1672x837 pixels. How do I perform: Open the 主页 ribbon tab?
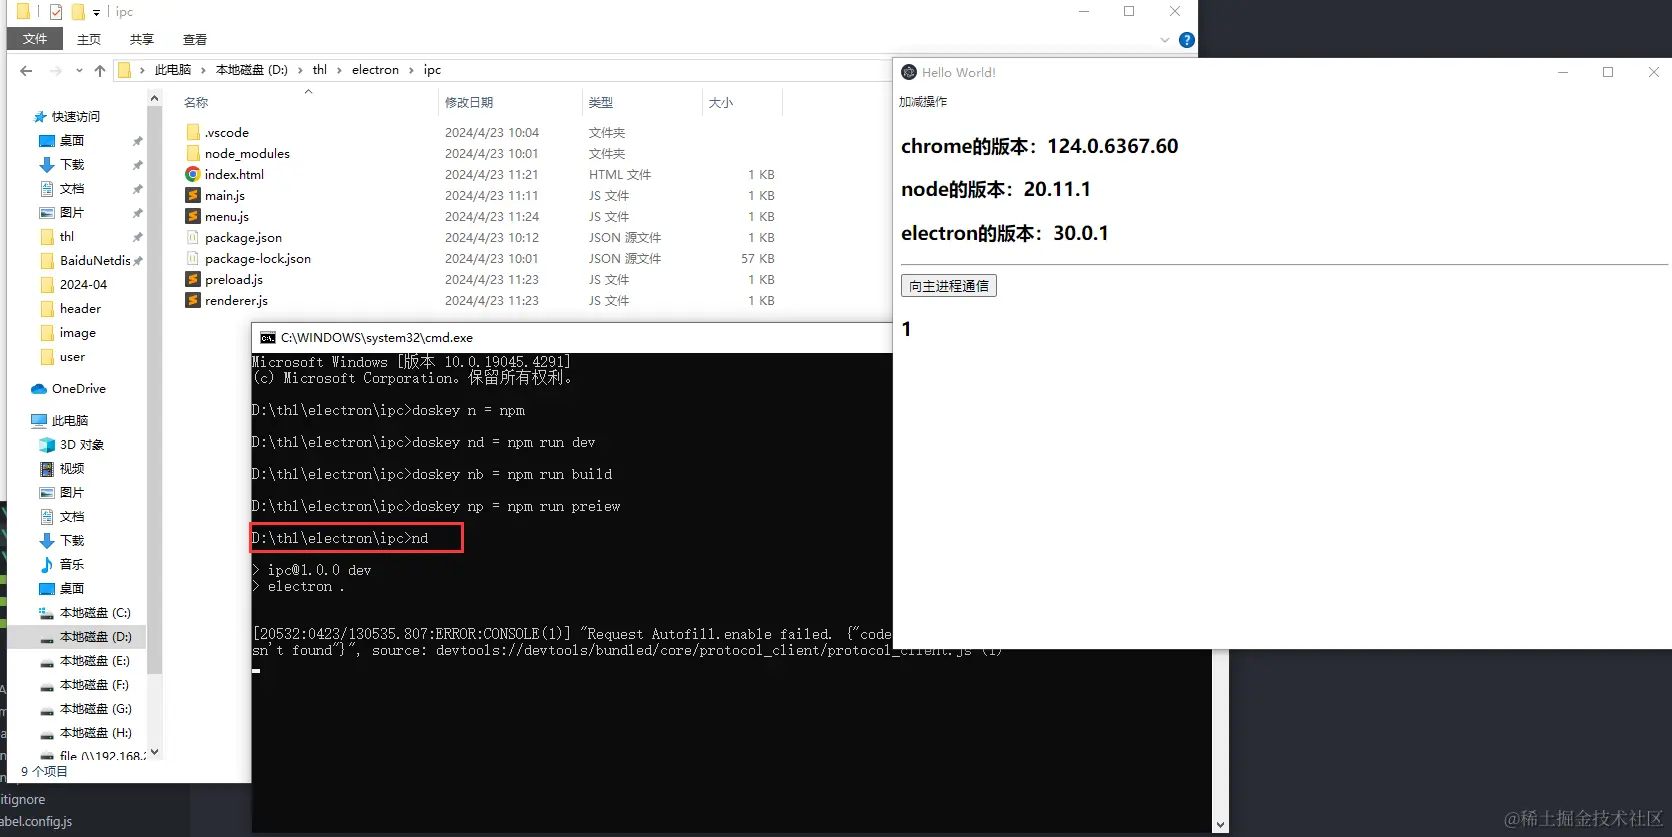point(89,39)
